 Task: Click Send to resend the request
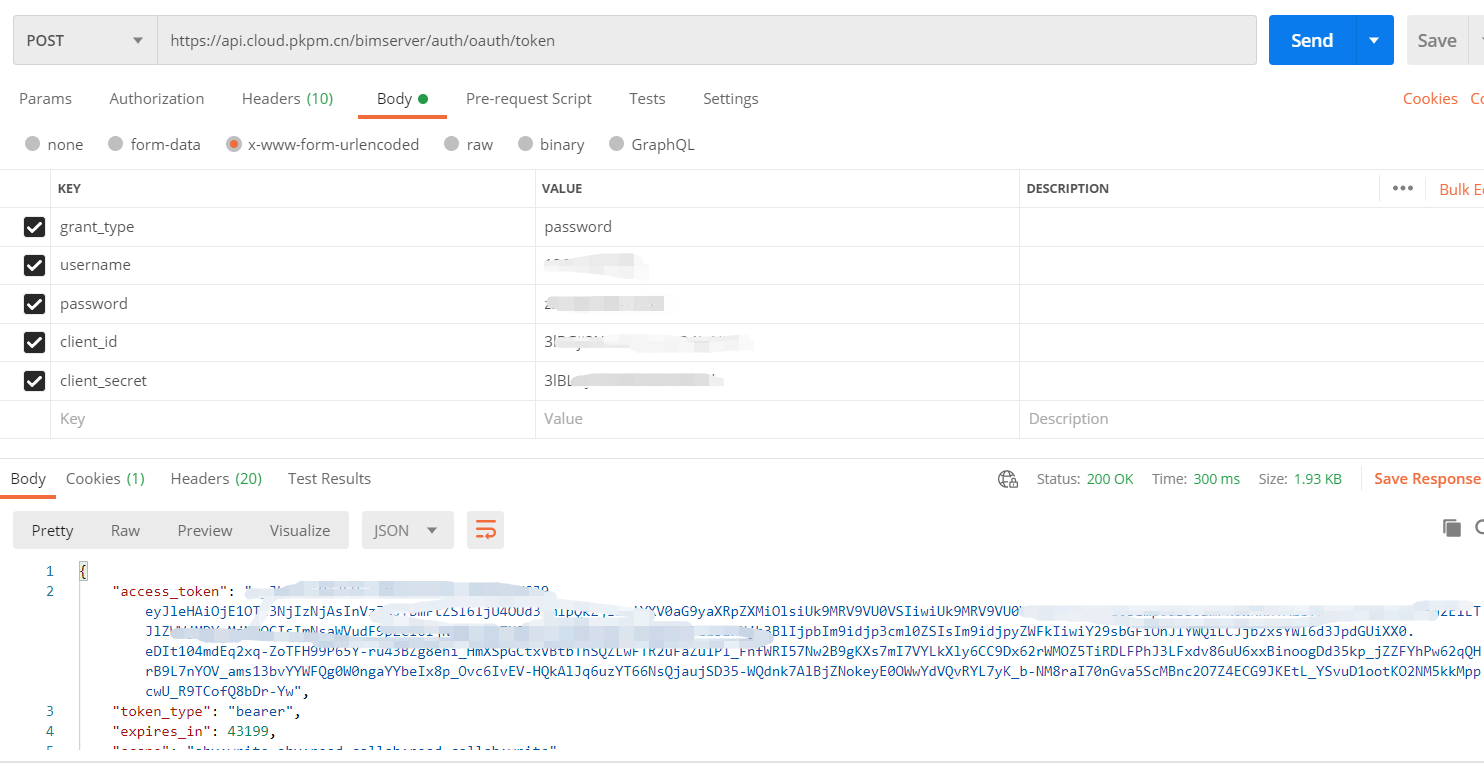pyautogui.click(x=1311, y=39)
